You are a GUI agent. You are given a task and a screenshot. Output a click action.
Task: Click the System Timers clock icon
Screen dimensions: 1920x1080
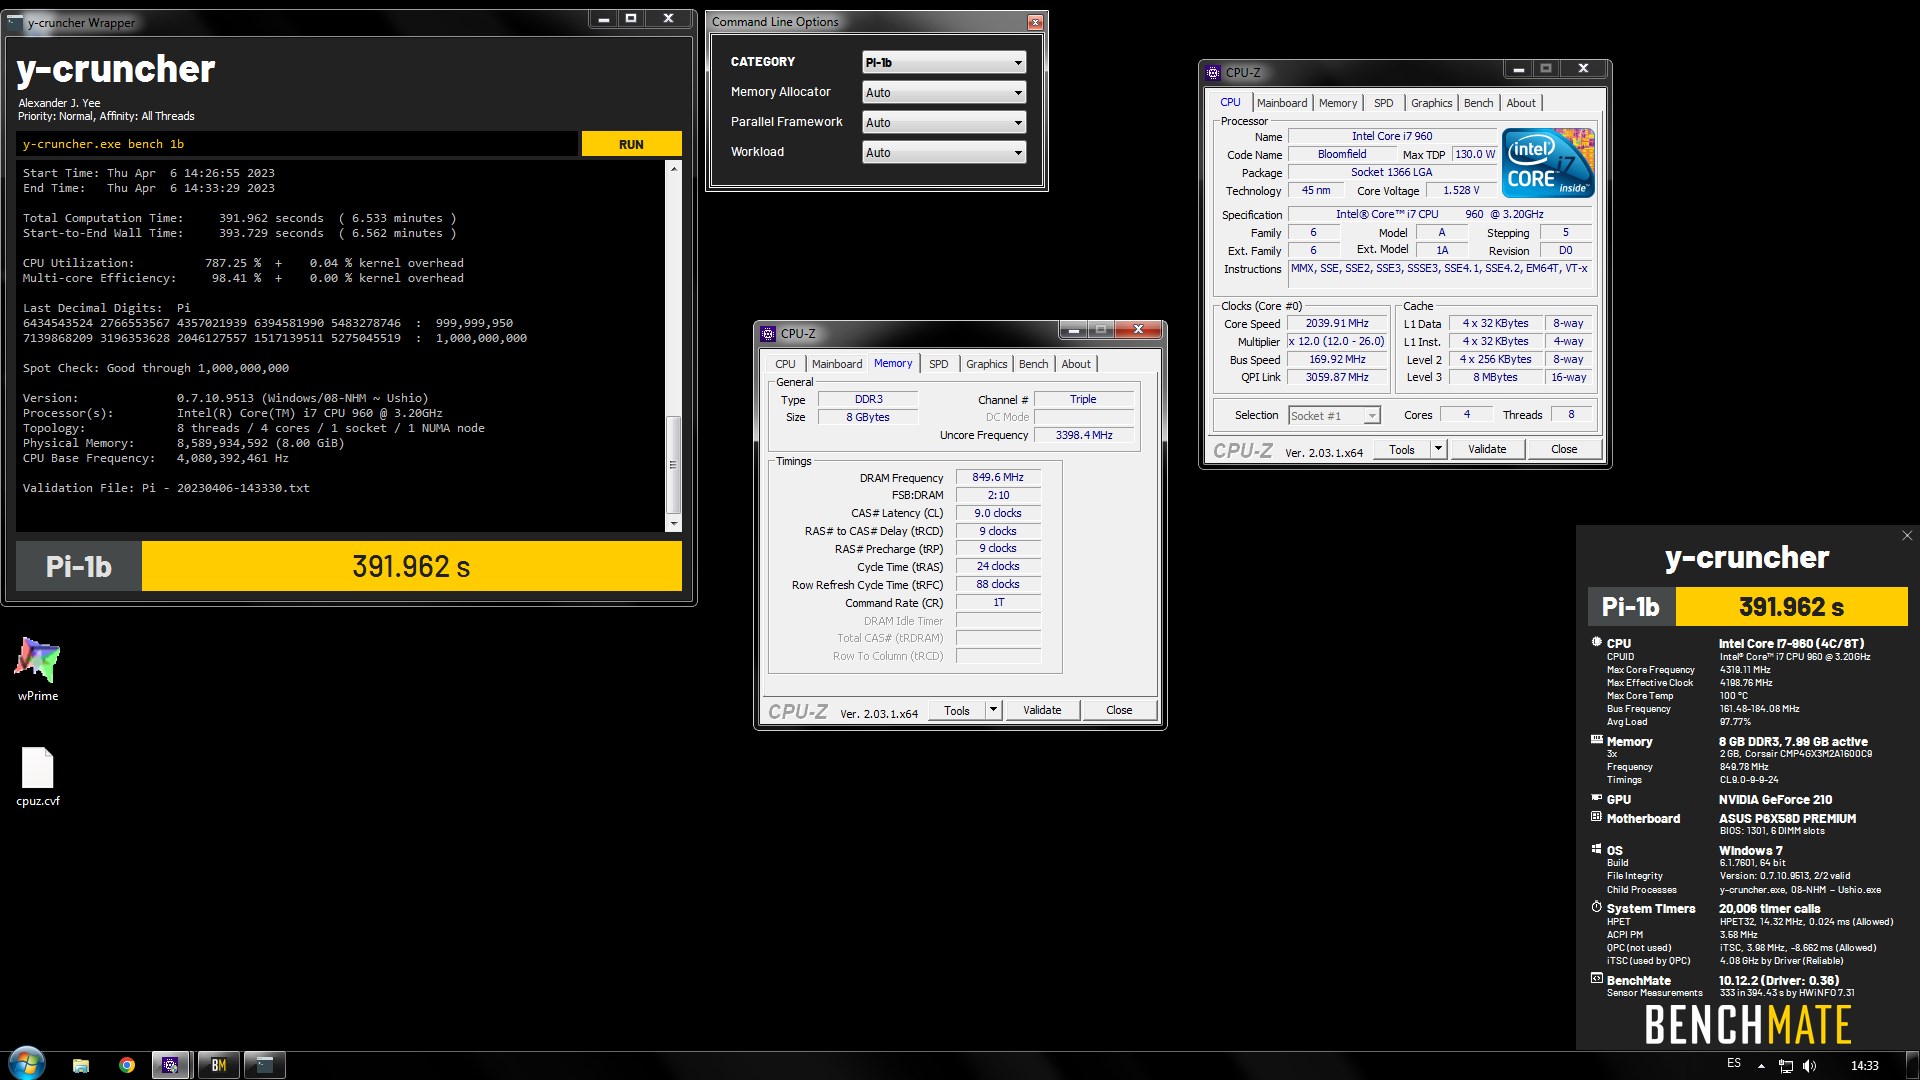(1596, 907)
